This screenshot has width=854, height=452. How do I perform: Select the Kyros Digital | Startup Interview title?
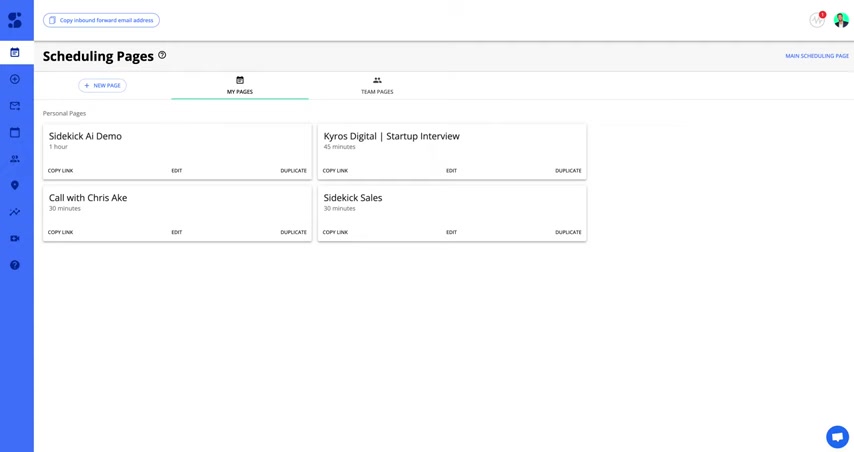point(392,136)
